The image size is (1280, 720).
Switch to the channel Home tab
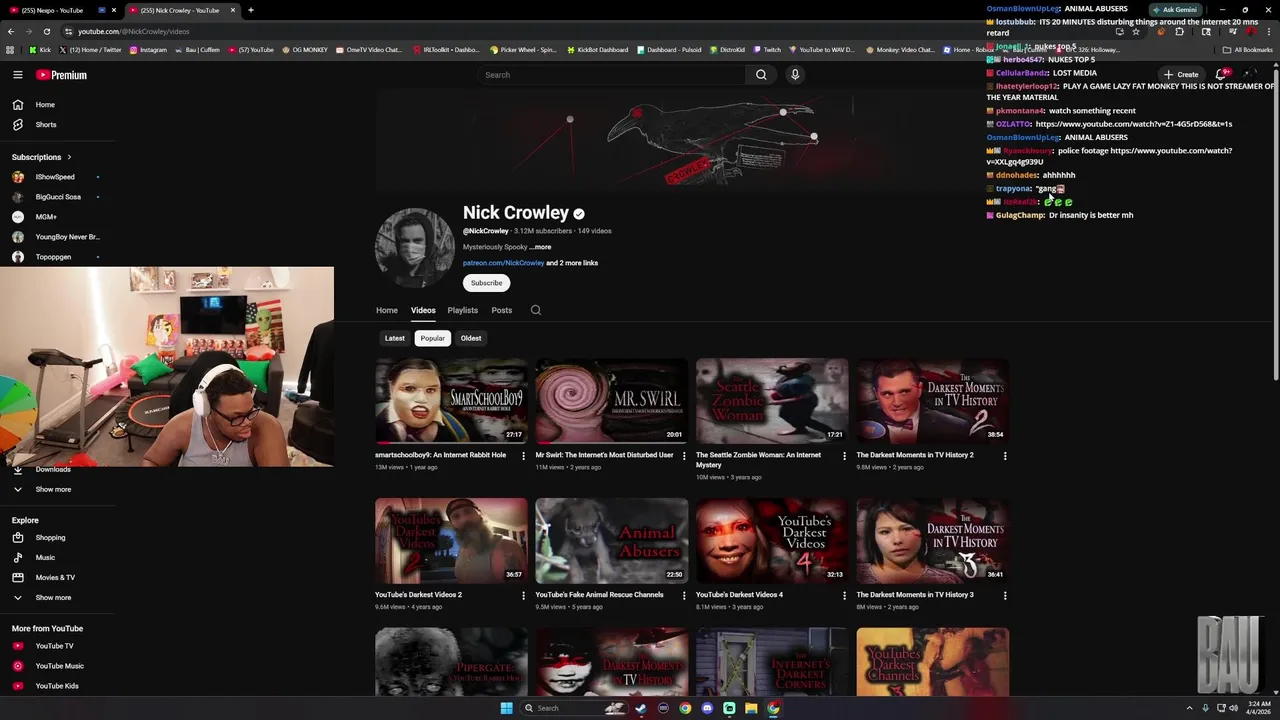pyautogui.click(x=387, y=310)
